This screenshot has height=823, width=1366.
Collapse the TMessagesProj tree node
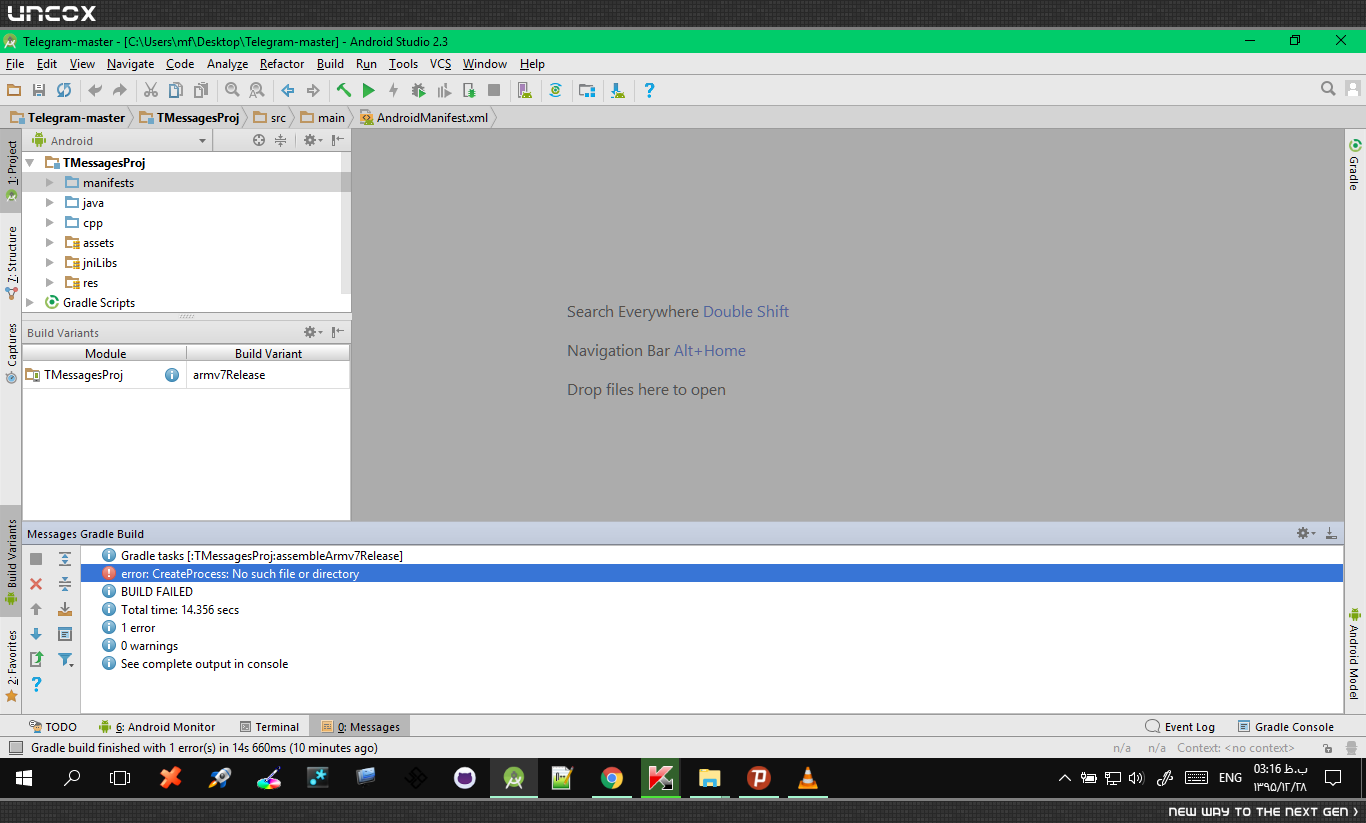pyautogui.click(x=31, y=163)
